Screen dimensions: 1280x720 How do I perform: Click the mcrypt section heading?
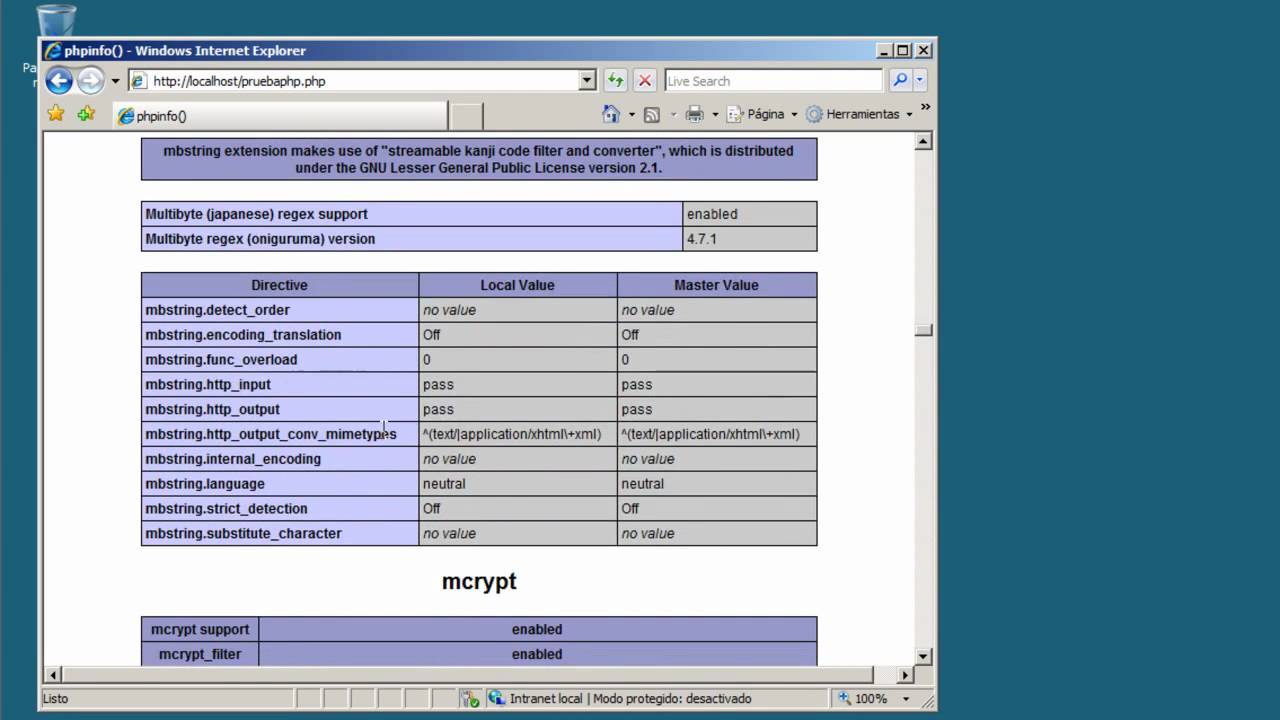point(479,581)
